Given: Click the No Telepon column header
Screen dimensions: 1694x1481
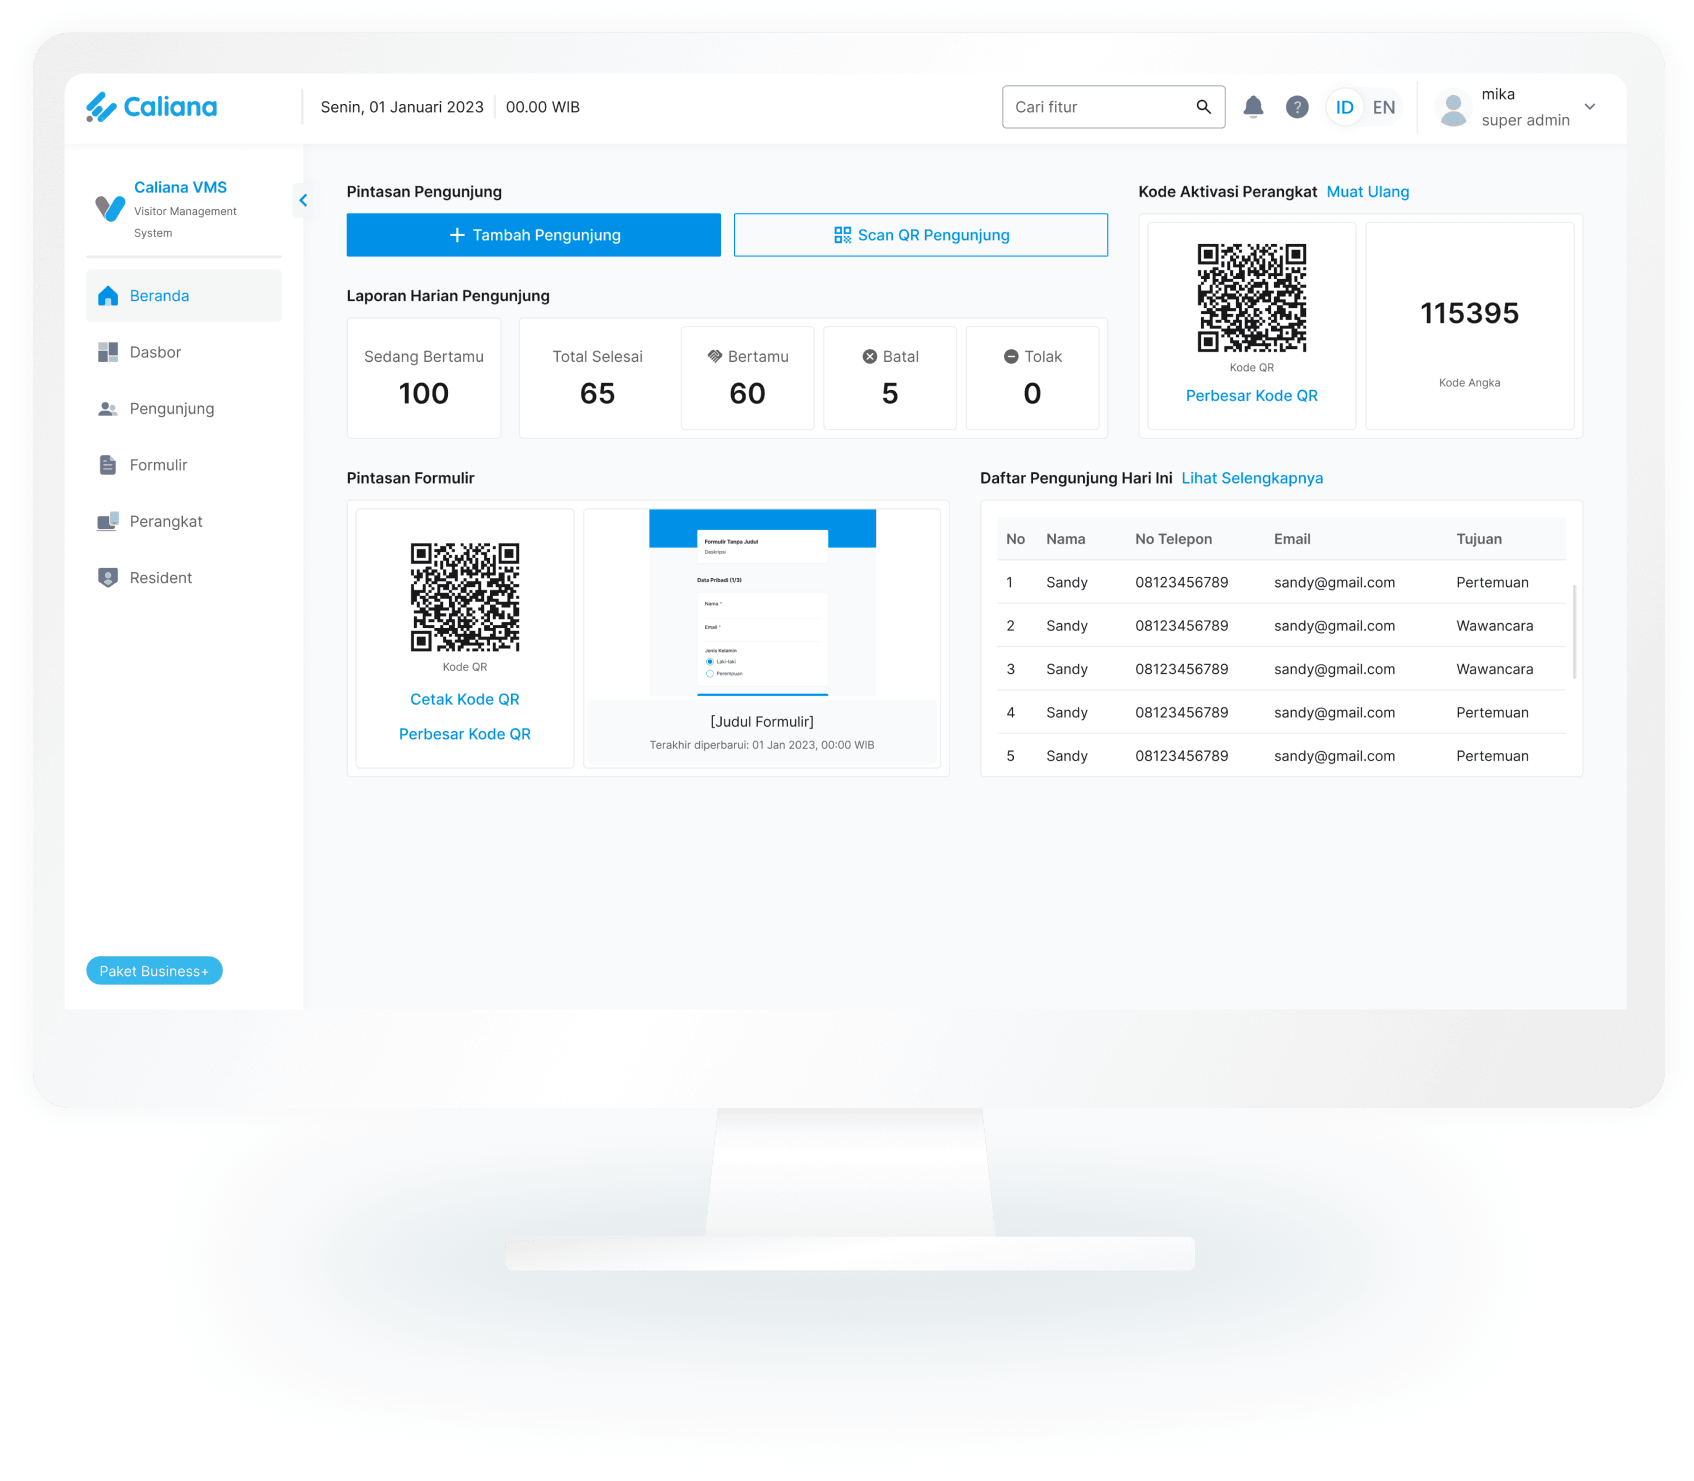Looking at the screenshot, I should click(x=1173, y=539).
